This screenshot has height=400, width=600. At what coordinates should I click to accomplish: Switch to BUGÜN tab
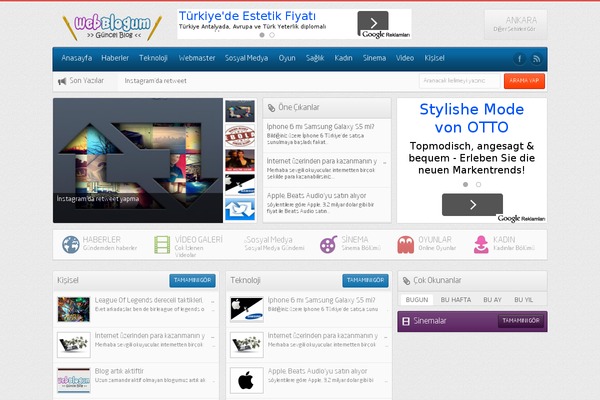tap(417, 300)
